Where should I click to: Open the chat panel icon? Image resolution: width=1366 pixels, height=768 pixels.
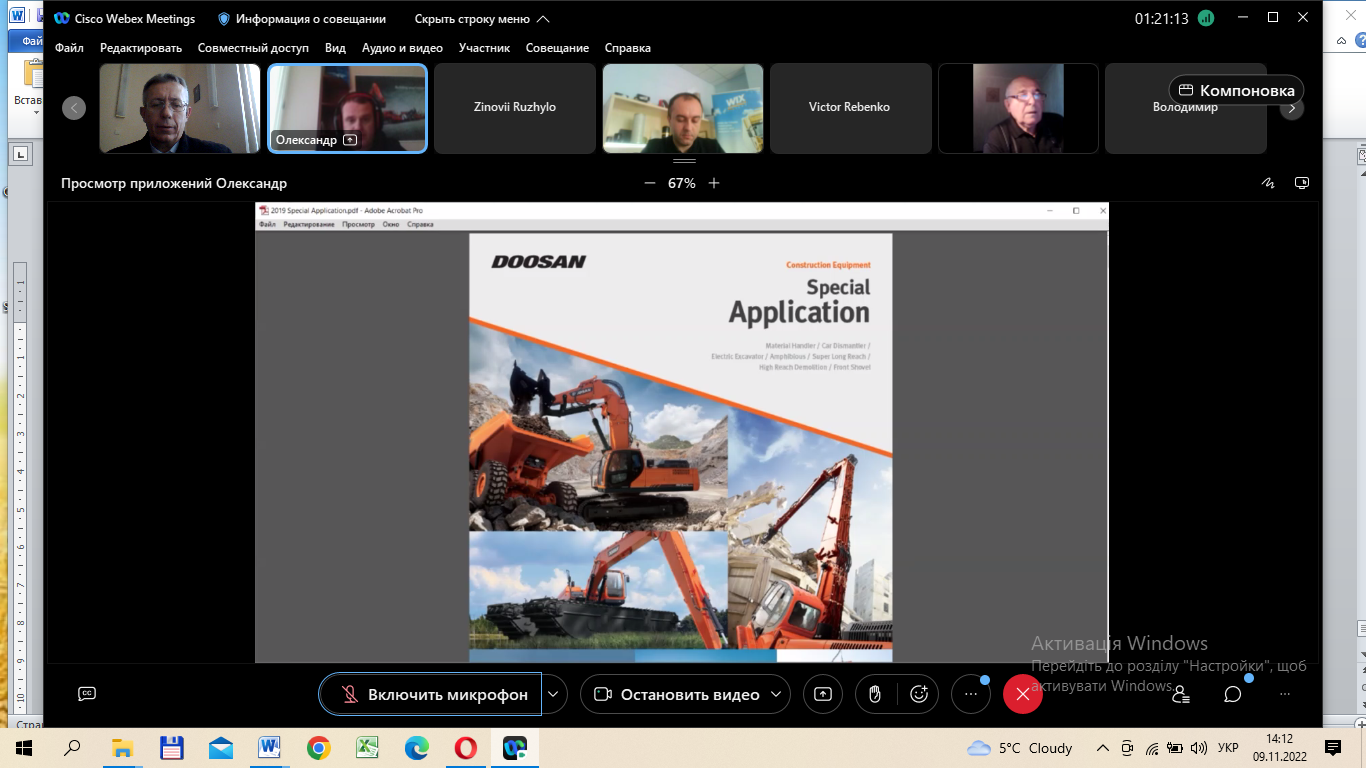coord(1233,694)
